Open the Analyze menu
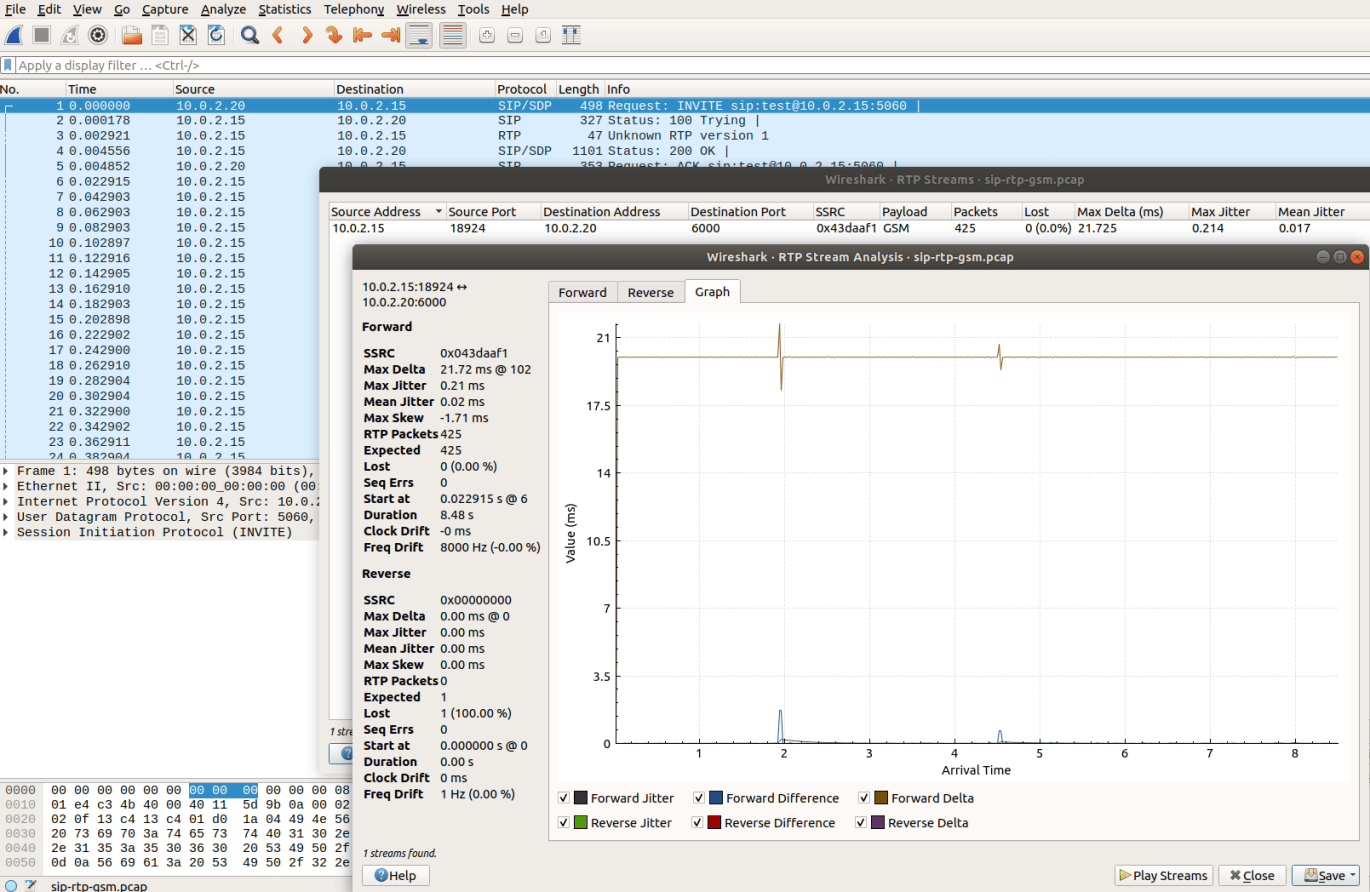Screen dimensions: 1370x892 click(223, 9)
